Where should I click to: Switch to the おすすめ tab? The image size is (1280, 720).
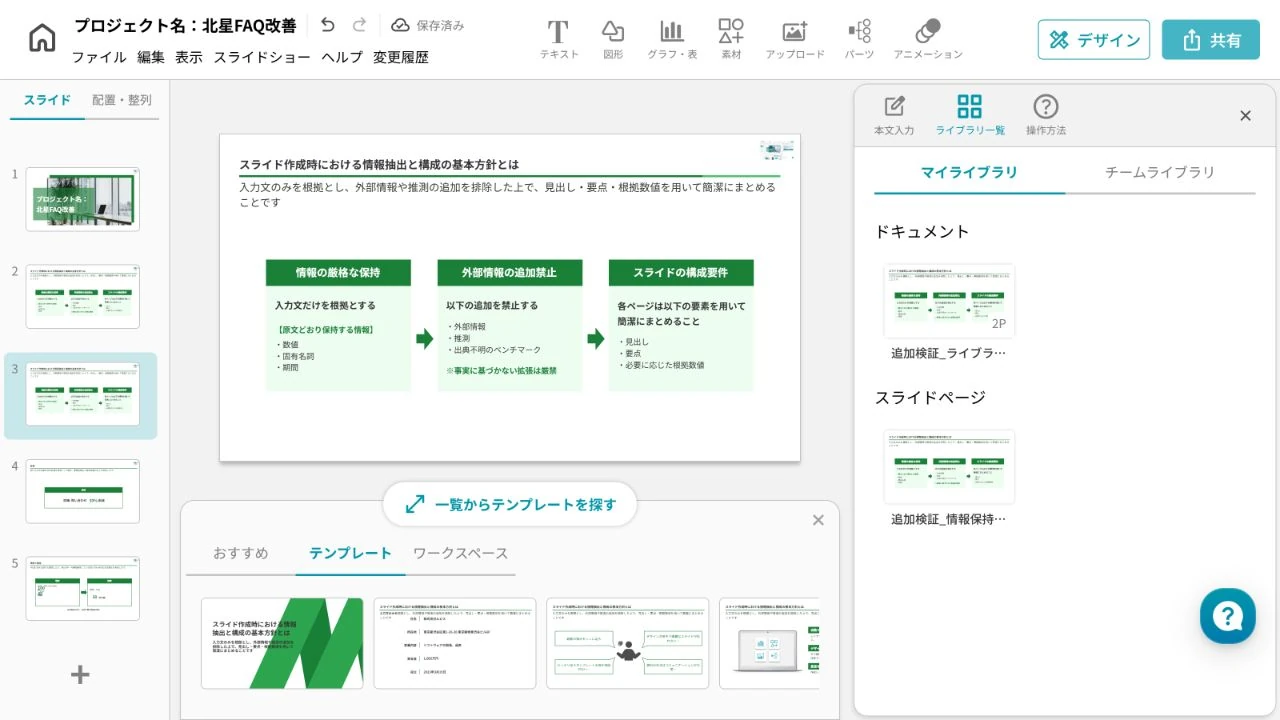click(241, 553)
